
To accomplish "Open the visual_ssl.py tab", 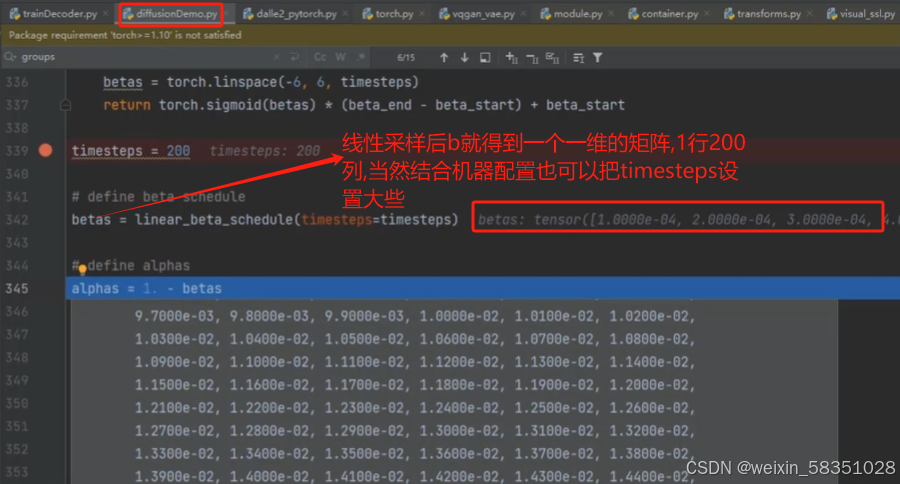I will coord(861,14).
